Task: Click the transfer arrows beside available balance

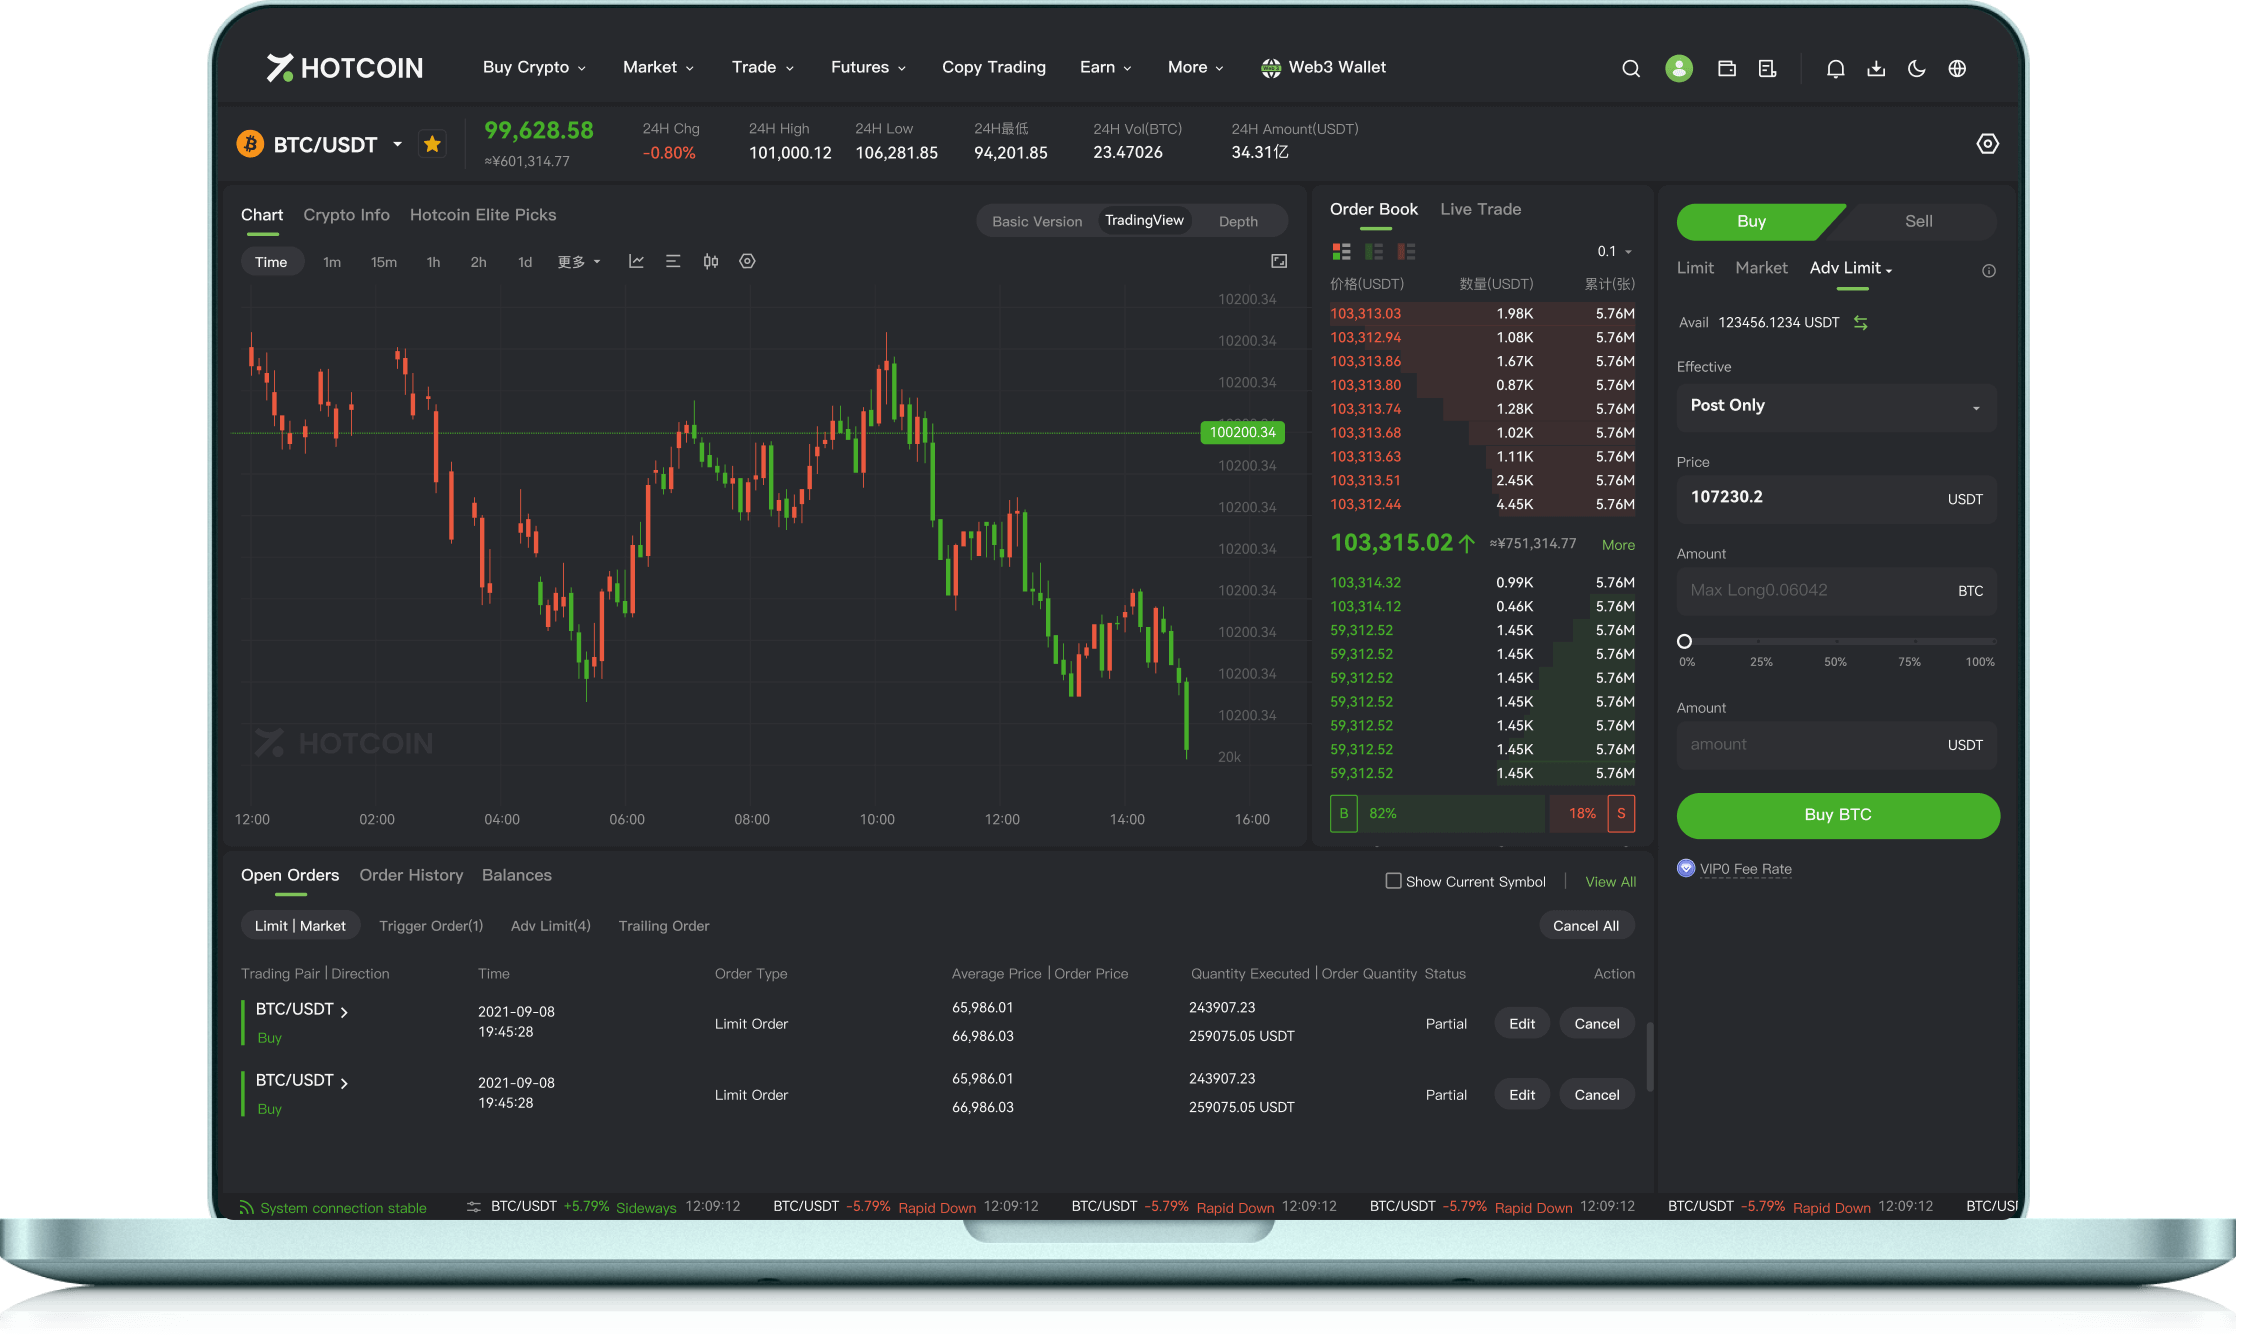Action: coord(1860,322)
